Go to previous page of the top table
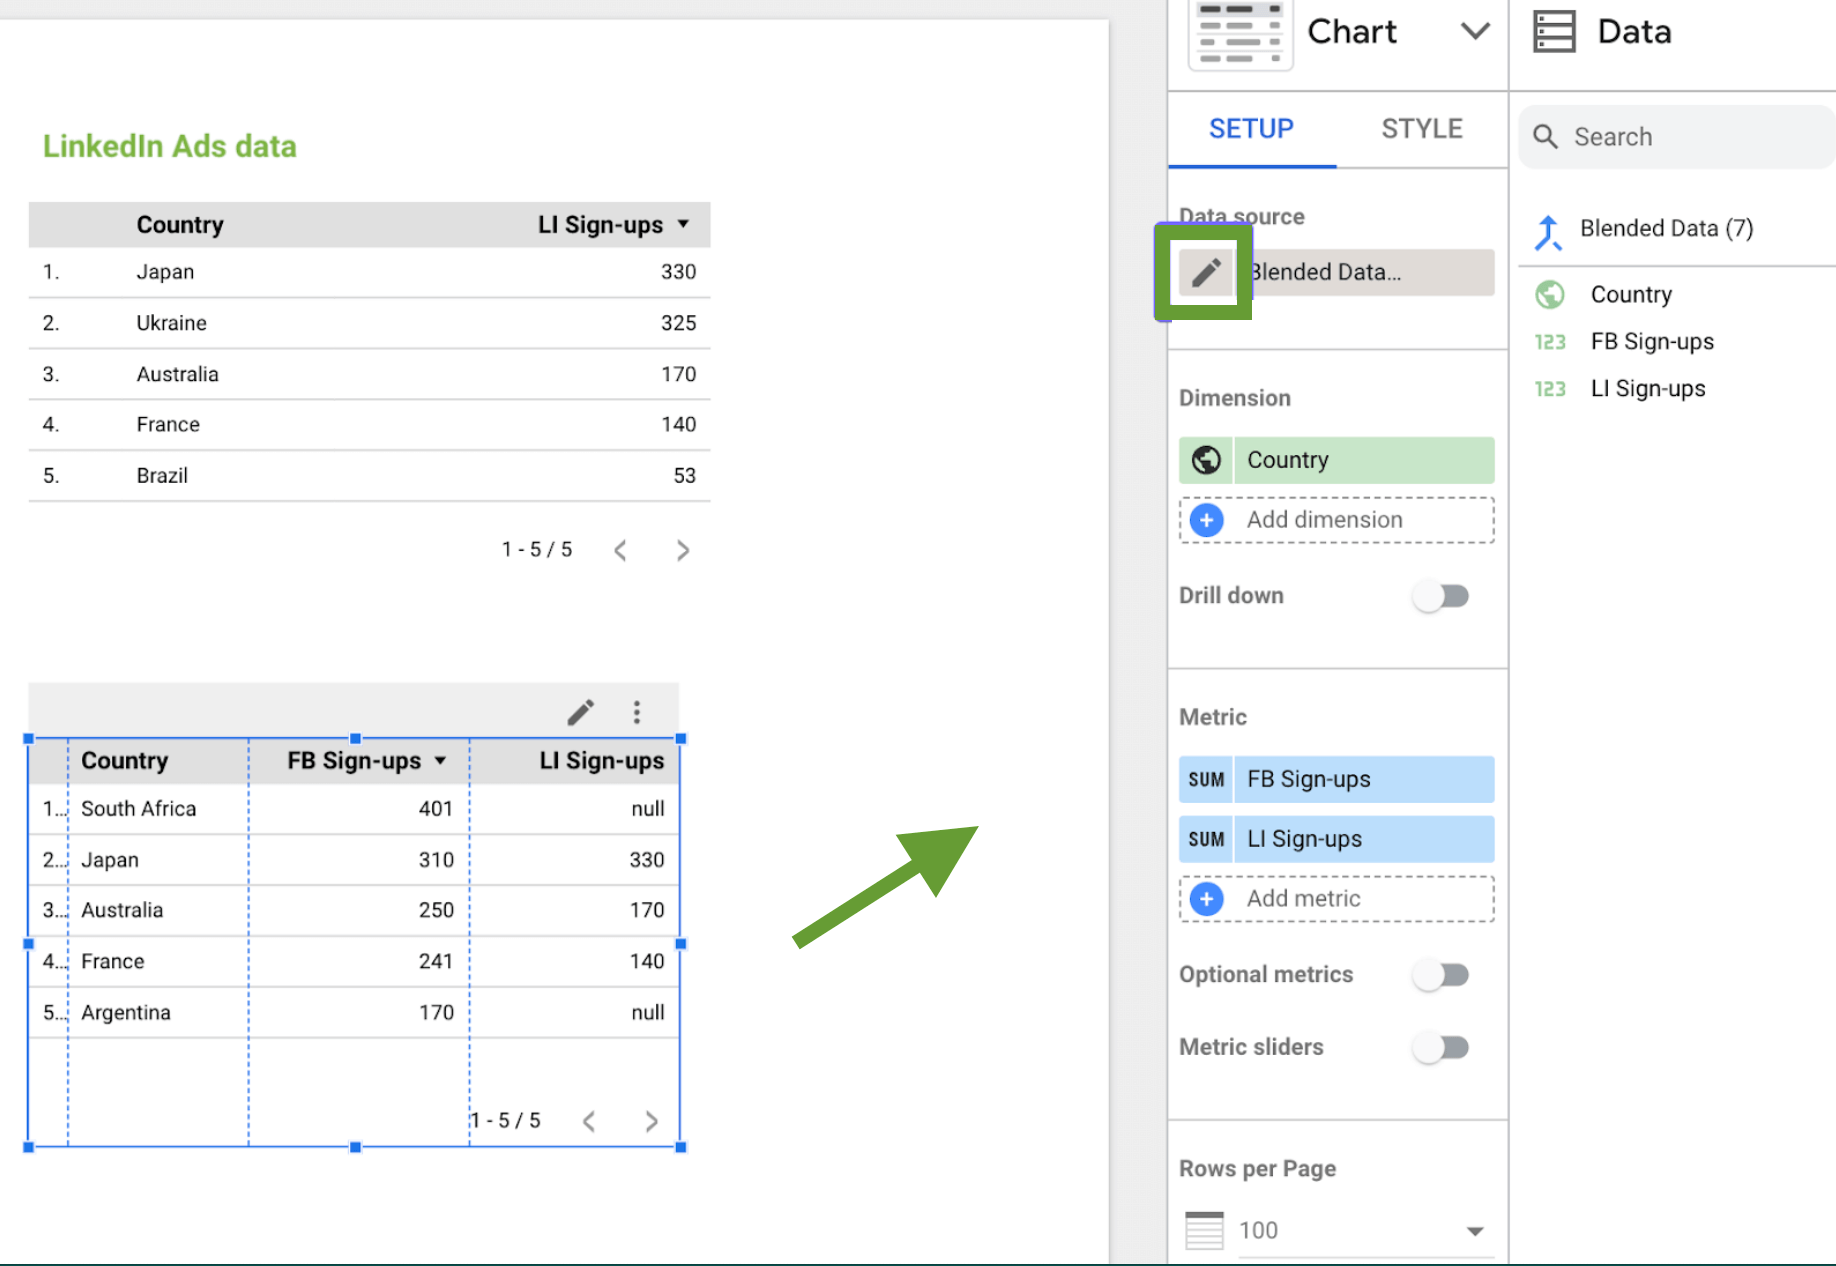This screenshot has width=1836, height=1266. click(x=620, y=551)
